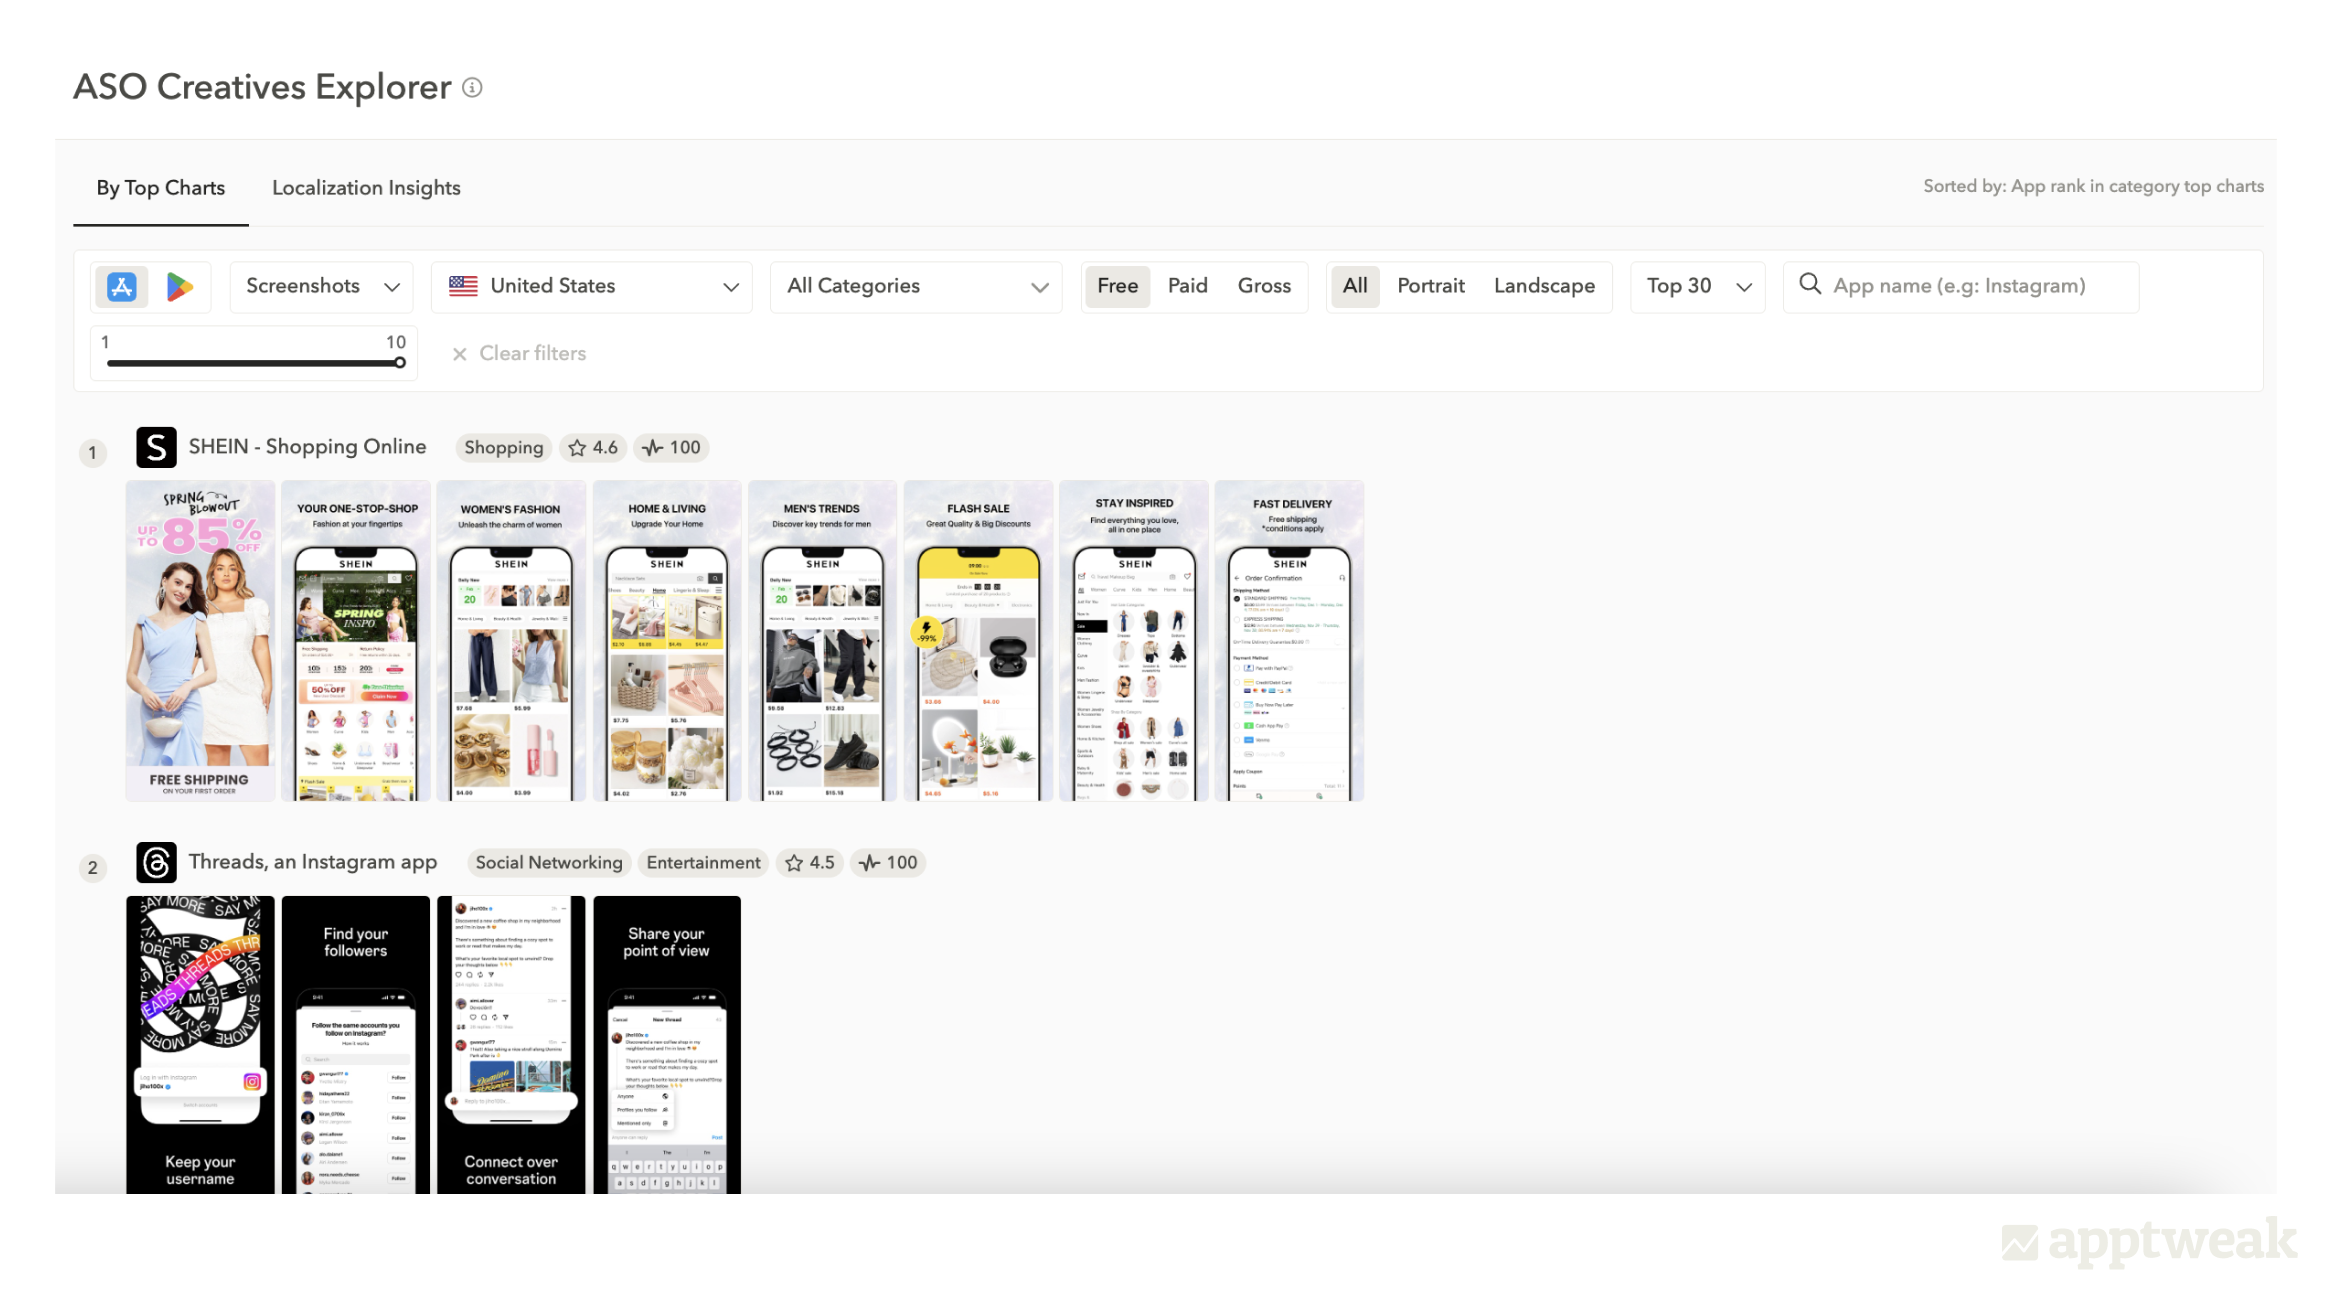The width and height of the screenshot is (2332, 1296).
Task: Click the ASO Creatives Explorer heading
Action: 262,87
